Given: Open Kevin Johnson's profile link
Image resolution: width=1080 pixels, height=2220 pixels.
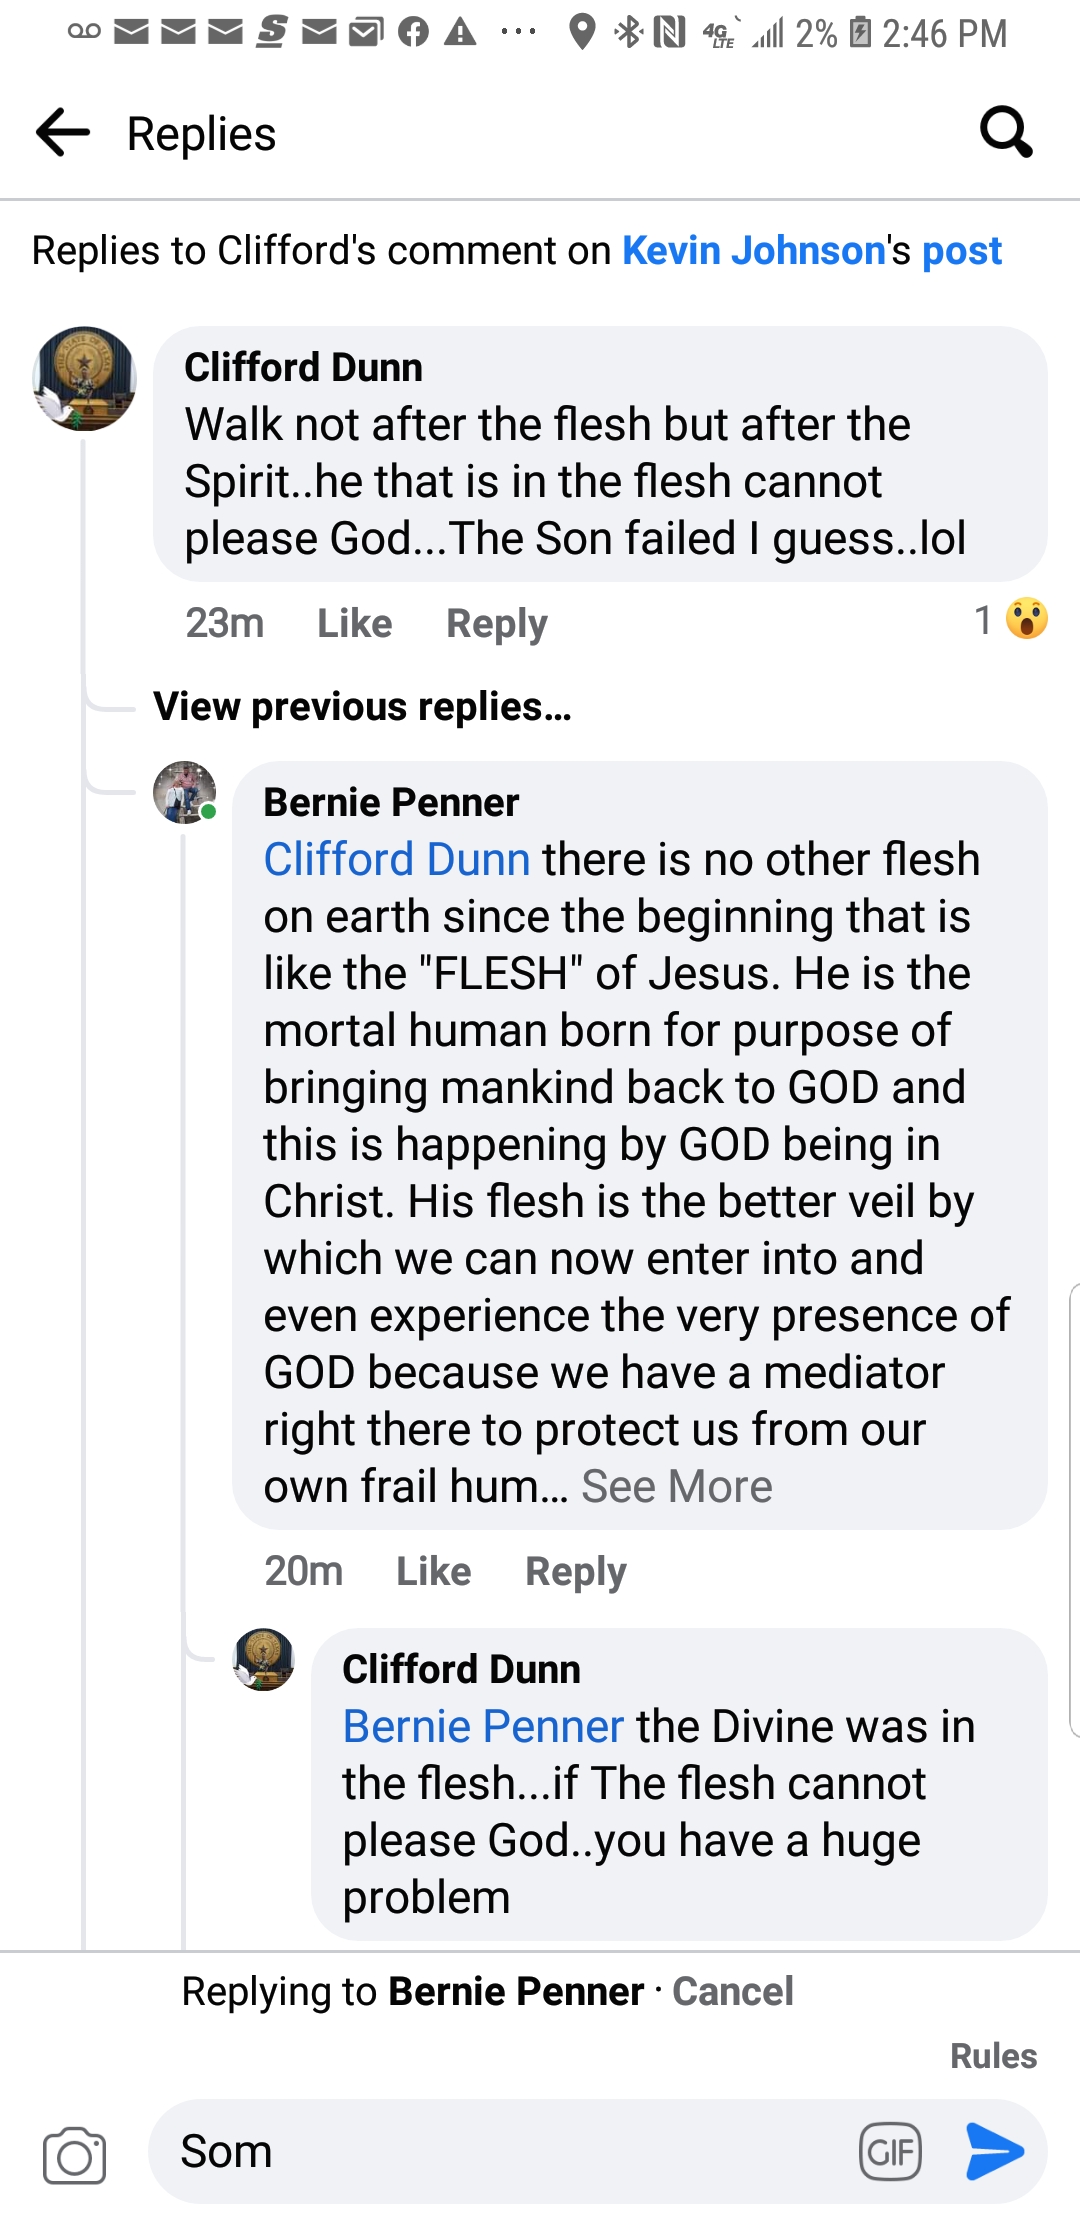Looking at the screenshot, I should coord(753,251).
